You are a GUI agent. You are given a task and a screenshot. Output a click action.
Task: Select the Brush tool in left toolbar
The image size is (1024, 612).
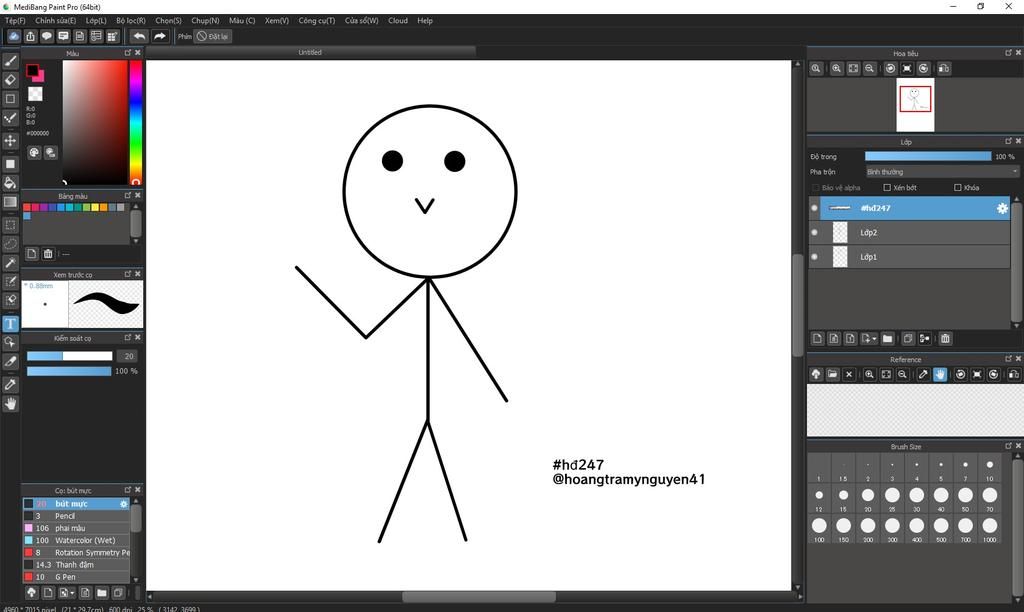(10, 61)
